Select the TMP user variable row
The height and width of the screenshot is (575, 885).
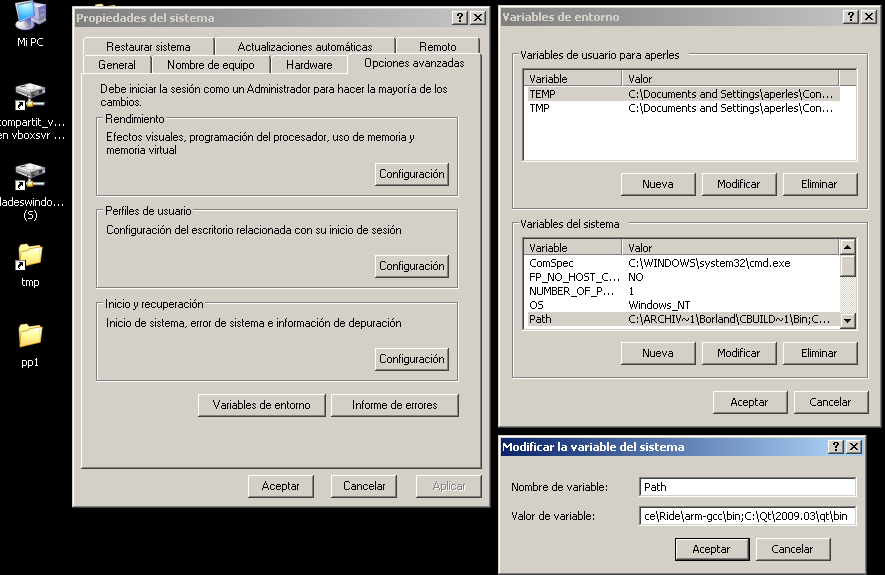[x=684, y=108]
